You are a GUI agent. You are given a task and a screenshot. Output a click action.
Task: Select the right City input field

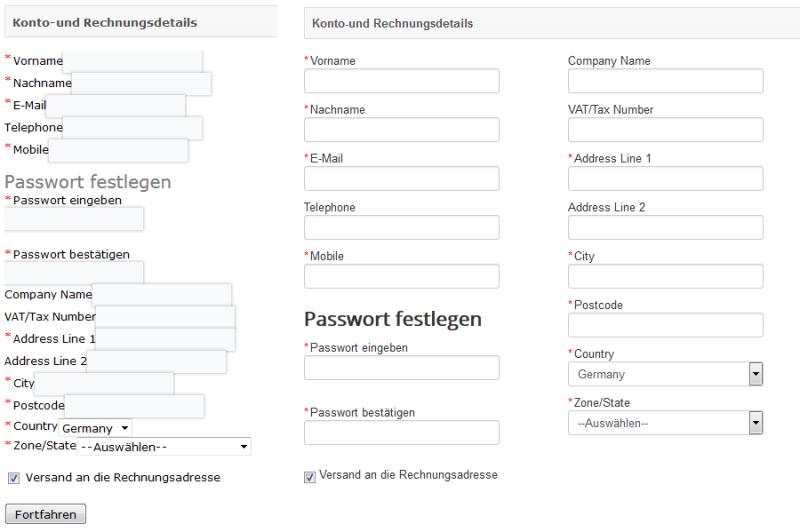click(x=665, y=276)
